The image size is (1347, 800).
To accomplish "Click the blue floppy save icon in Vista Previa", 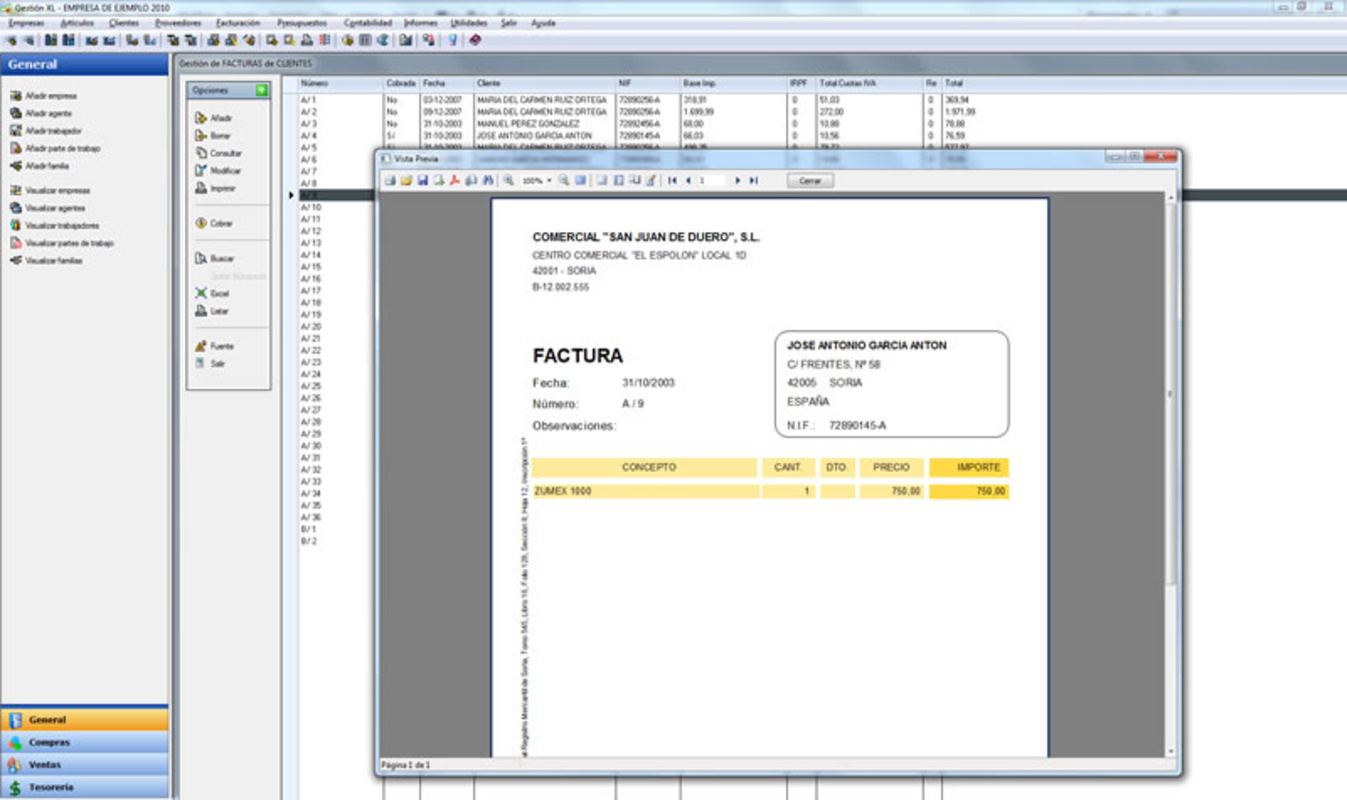I will (423, 181).
